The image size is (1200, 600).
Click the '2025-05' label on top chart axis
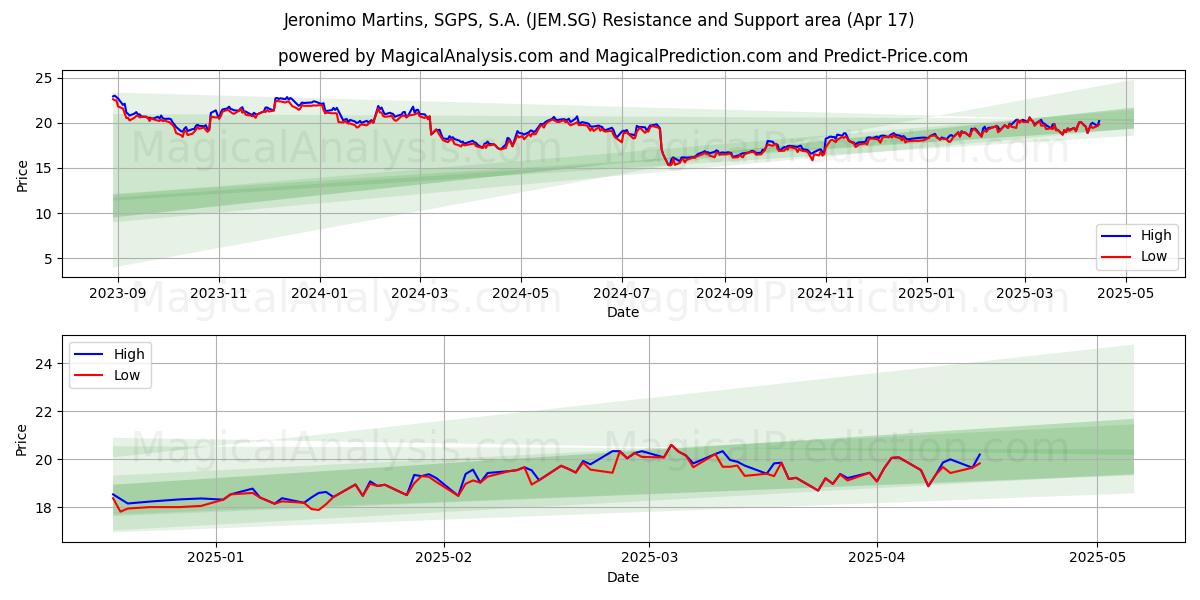coord(1126,293)
